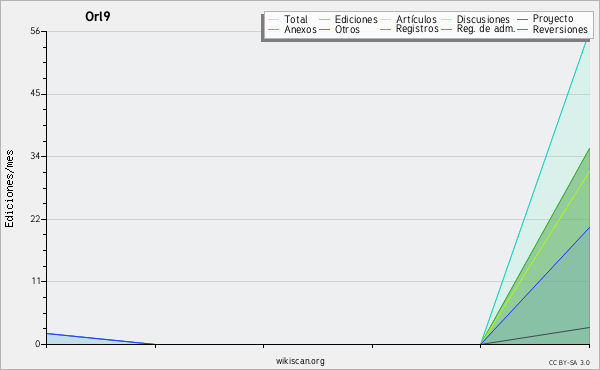Click the y-axis value 45
Screen dimensions: 600x370
[35, 94]
